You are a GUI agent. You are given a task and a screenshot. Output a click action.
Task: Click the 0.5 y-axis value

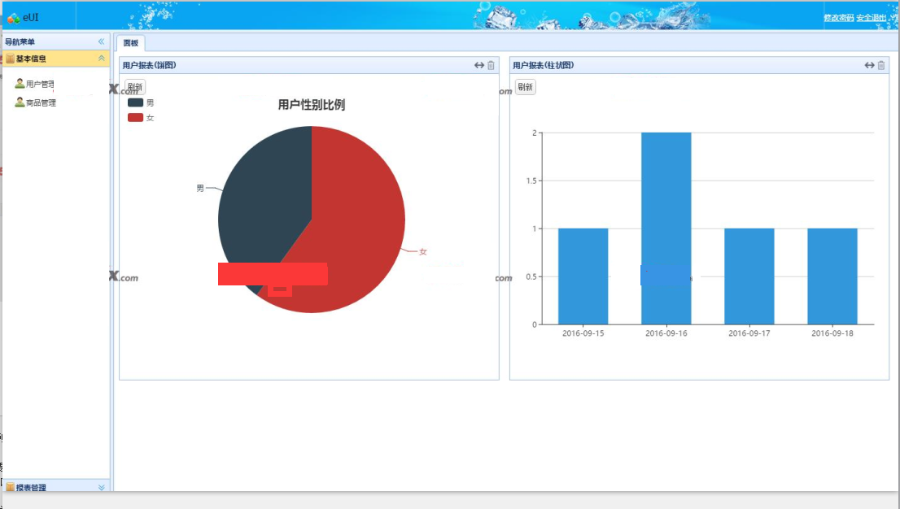coord(532,277)
